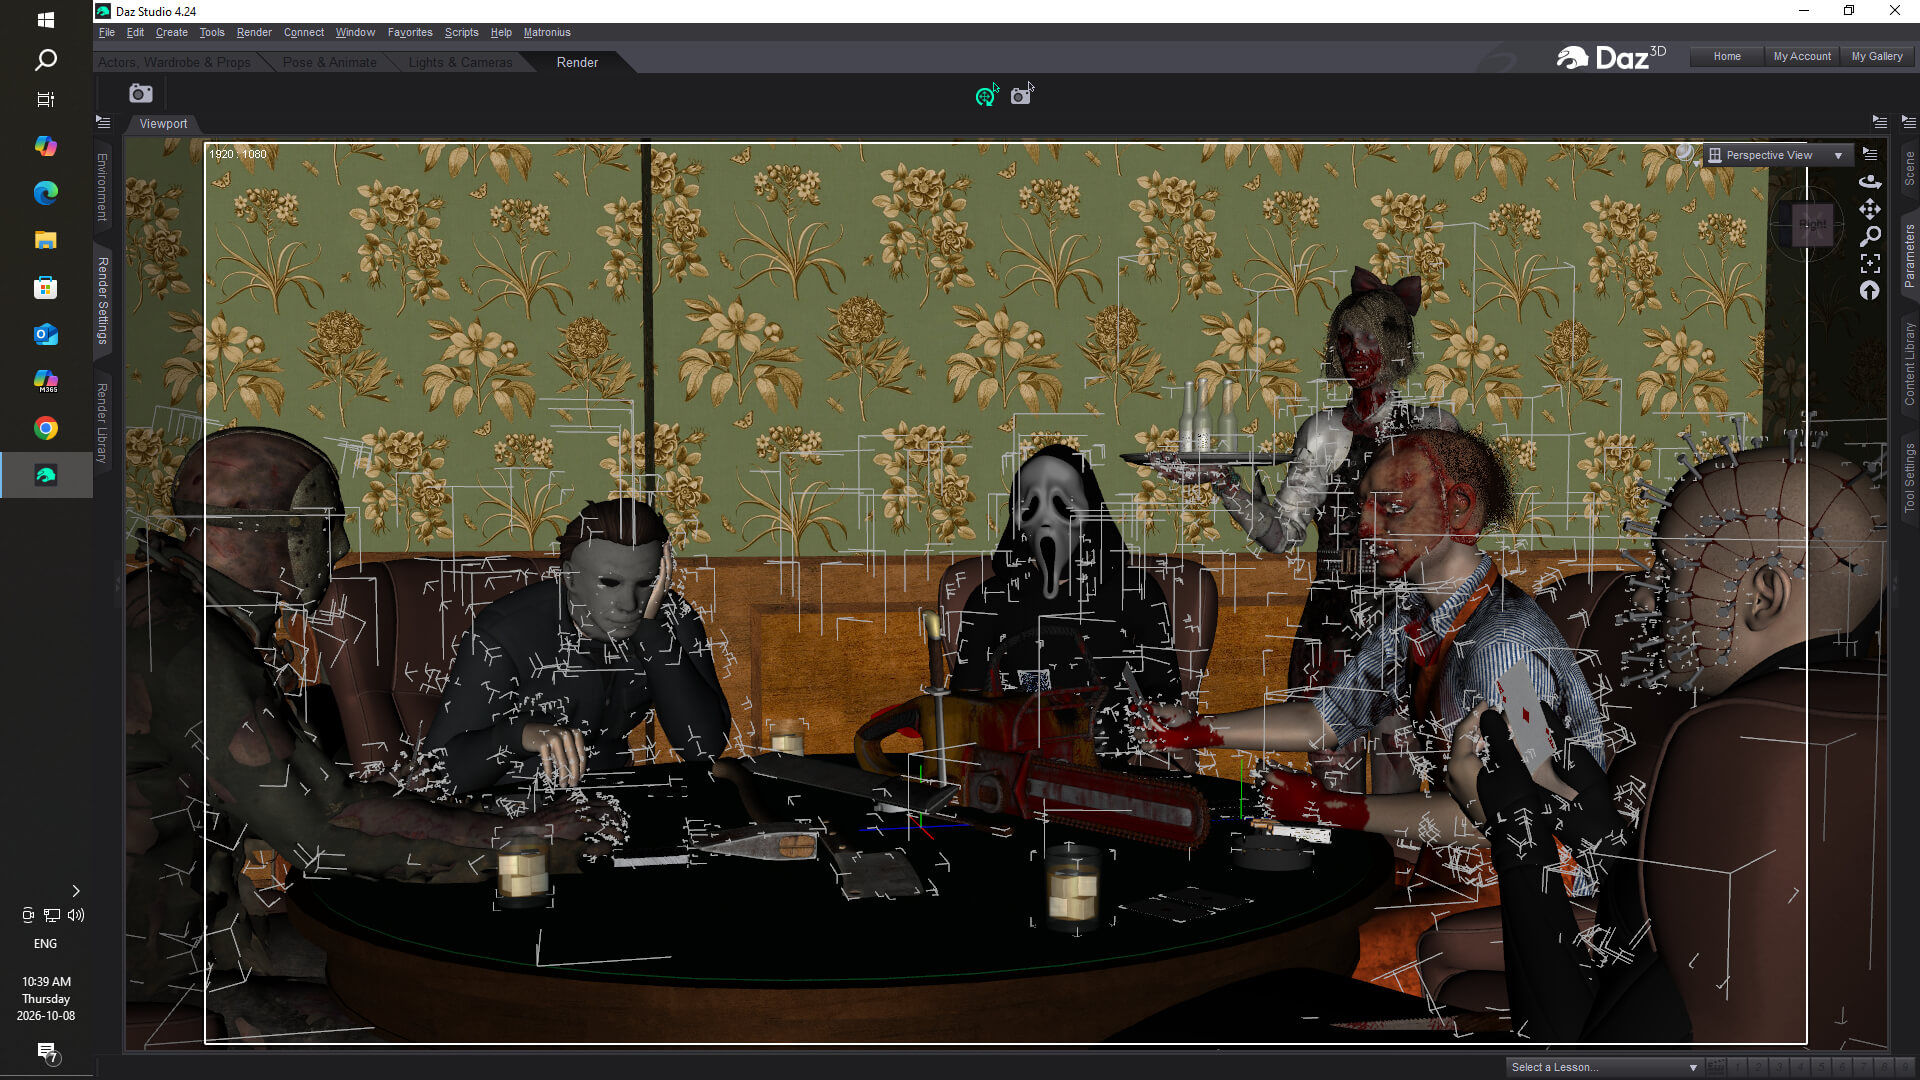Click the Reset camera up-arrow icon

pos(1870,291)
